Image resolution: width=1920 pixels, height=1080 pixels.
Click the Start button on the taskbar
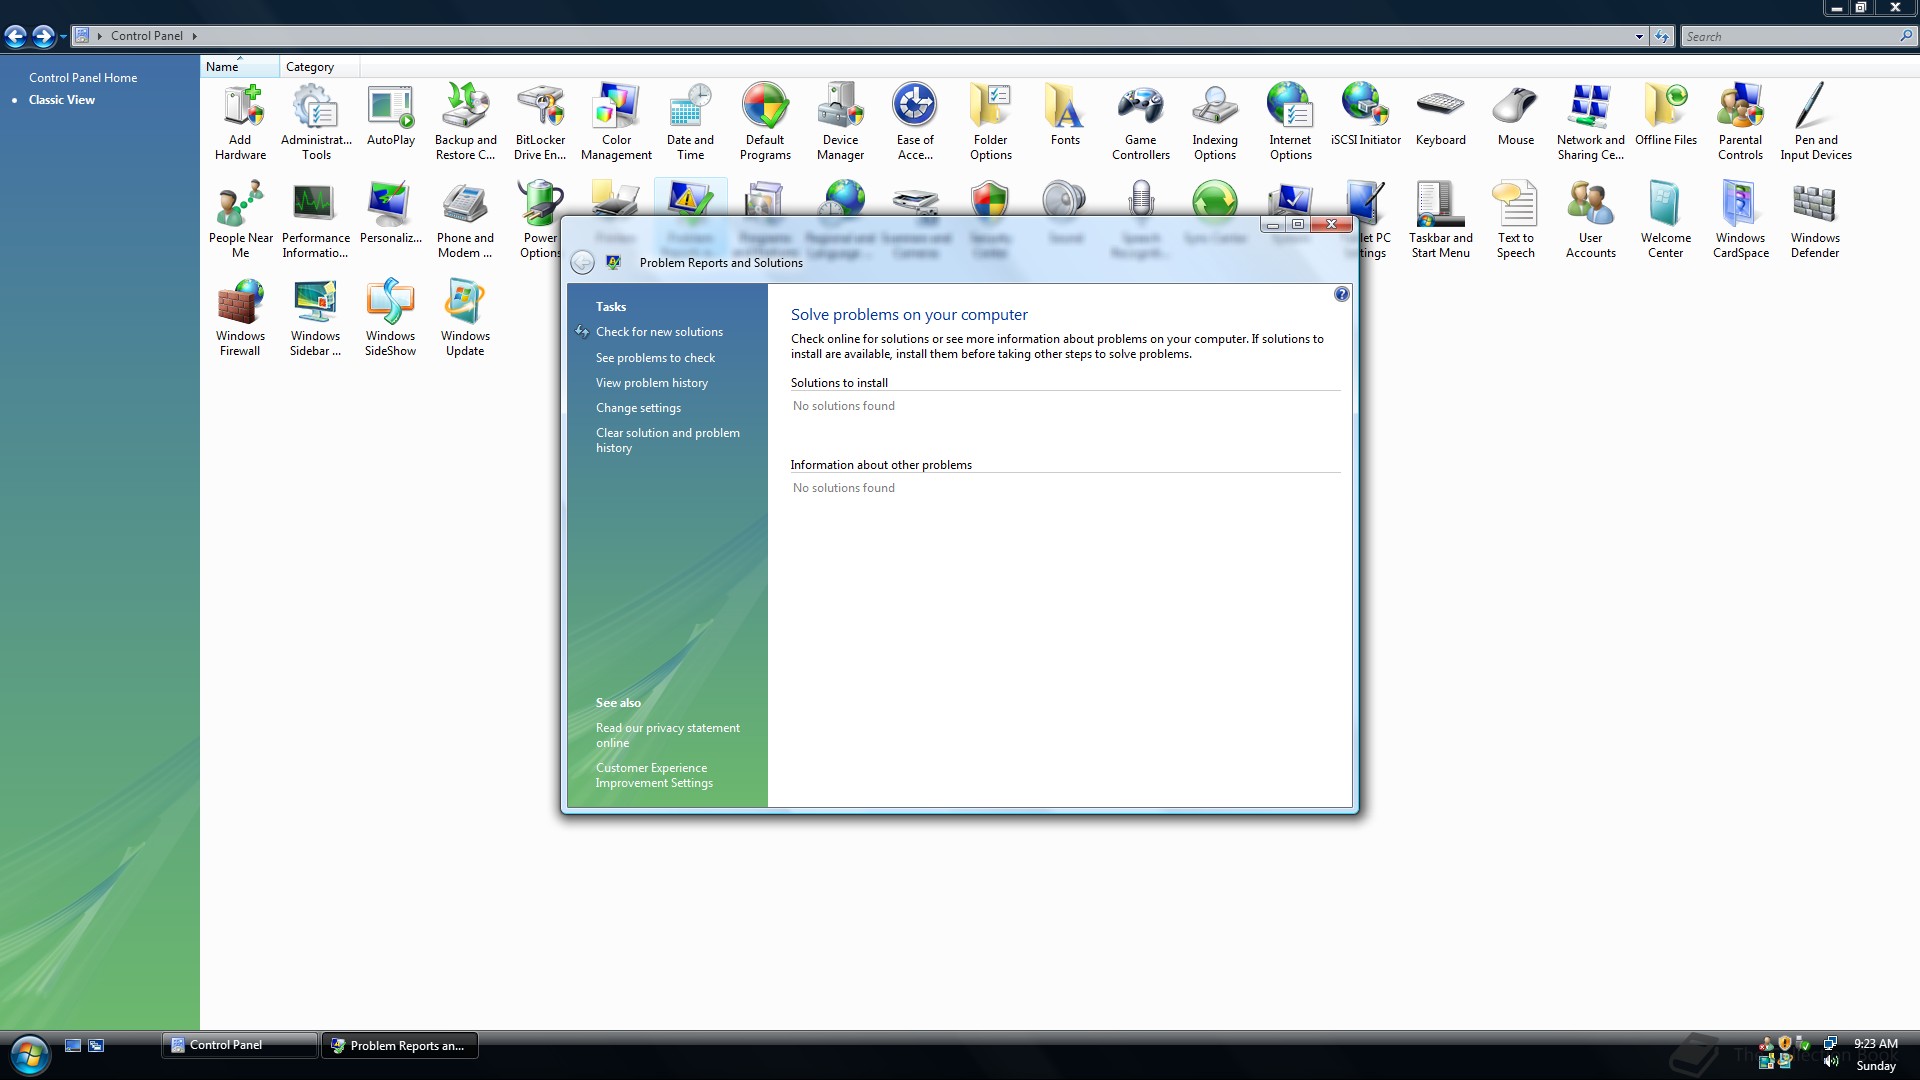pyautogui.click(x=29, y=1054)
